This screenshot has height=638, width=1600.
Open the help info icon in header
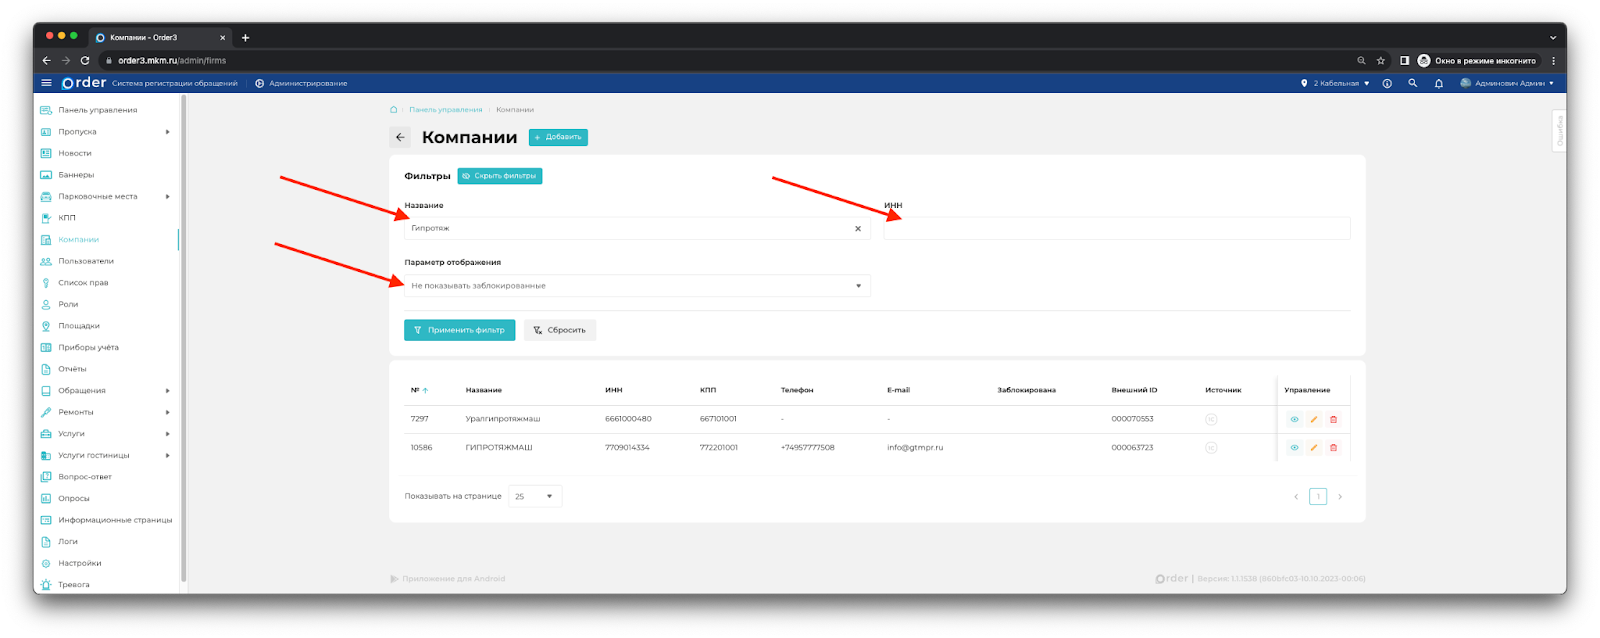(1387, 83)
